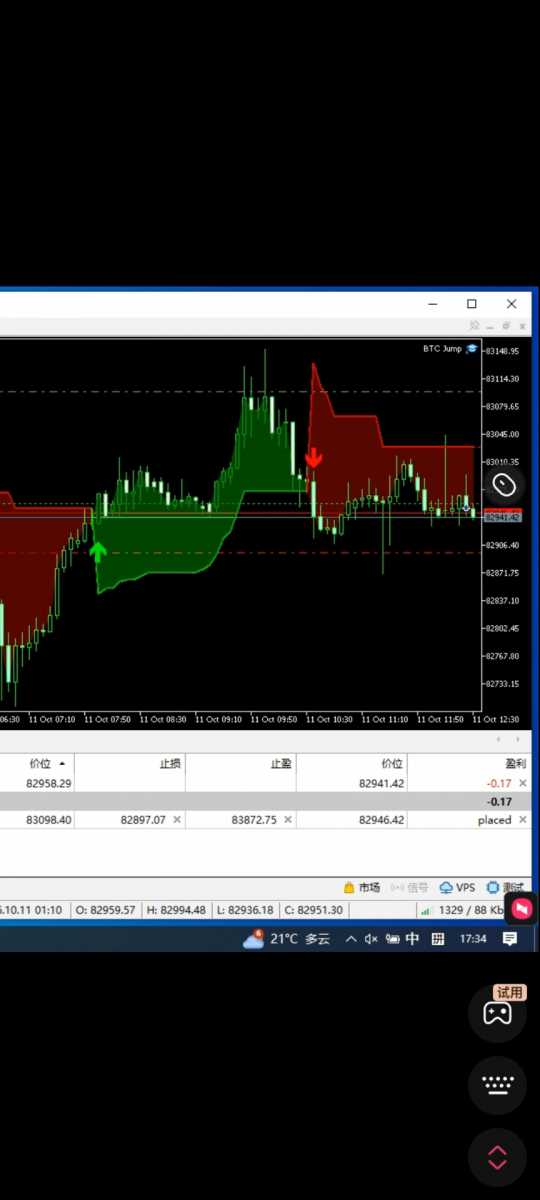The image size is (540, 1200).
Task: Sort by first 价位 column header
Action: (x=40, y=763)
